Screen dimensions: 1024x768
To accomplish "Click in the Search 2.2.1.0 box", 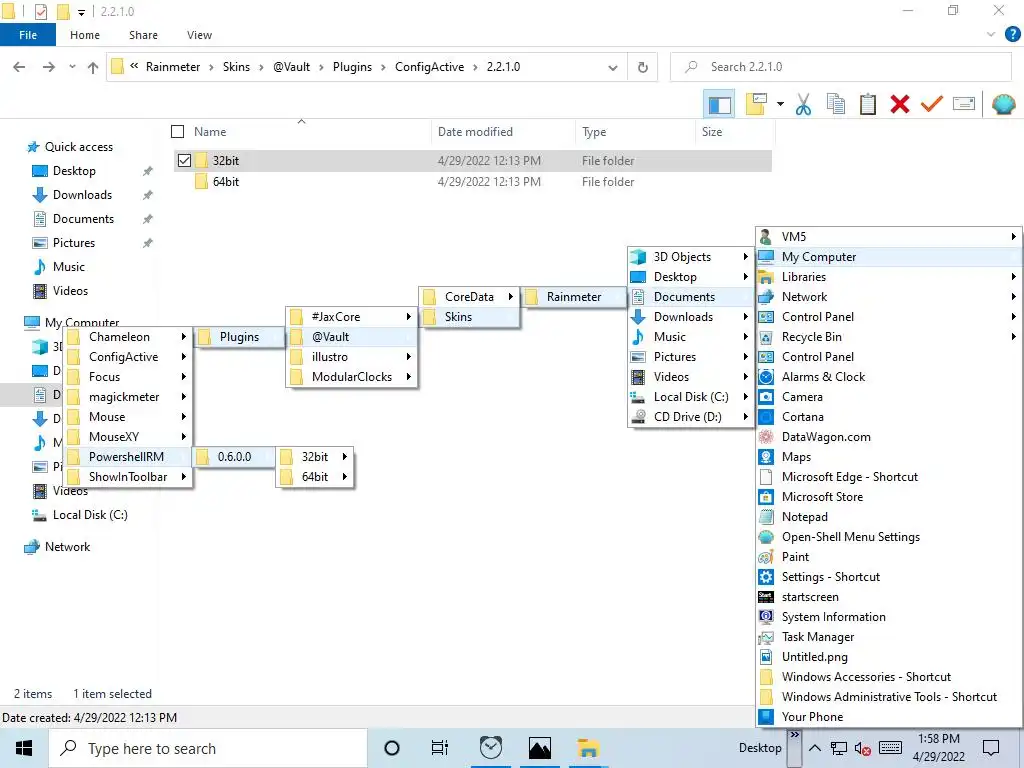I will tap(841, 67).
